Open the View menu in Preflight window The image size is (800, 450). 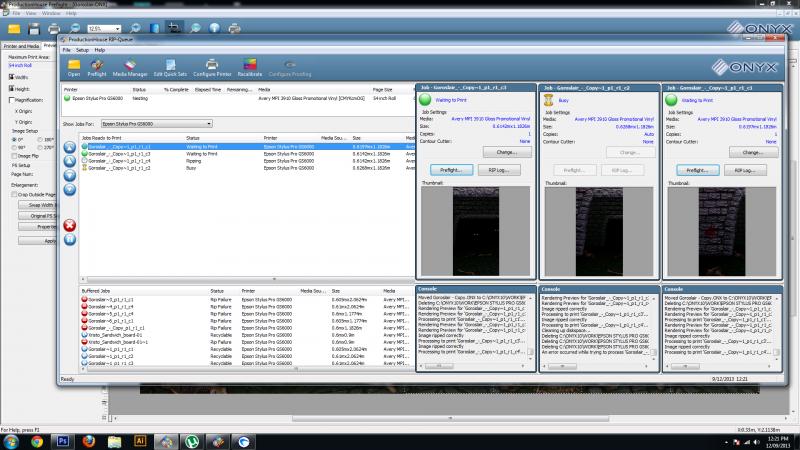click(x=31, y=13)
